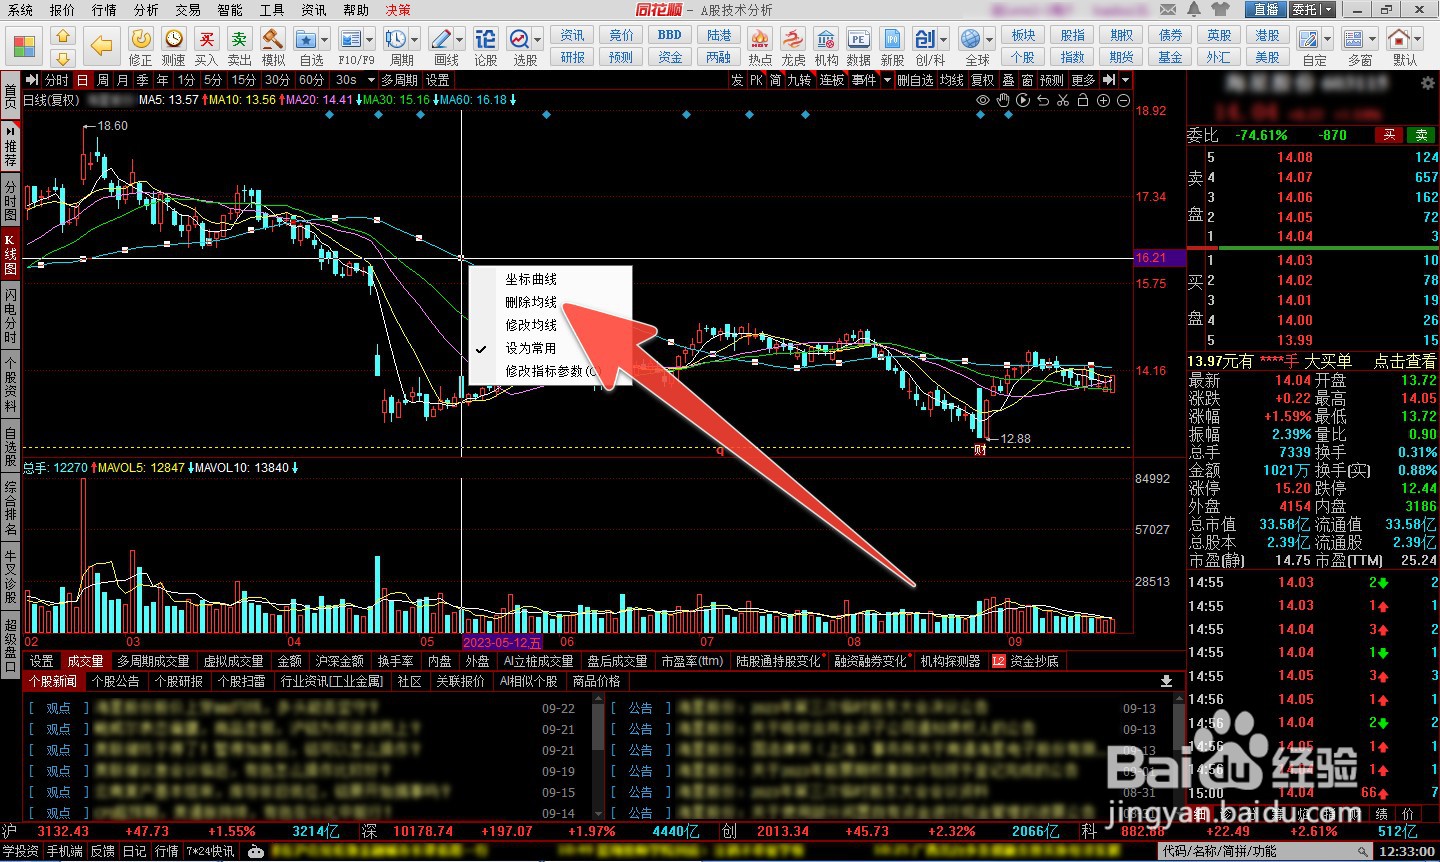Choose 修改均线 from context menu
Image resolution: width=1440 pixels, height=862 pixels.
pyautogui.click(x=531, y=325)
